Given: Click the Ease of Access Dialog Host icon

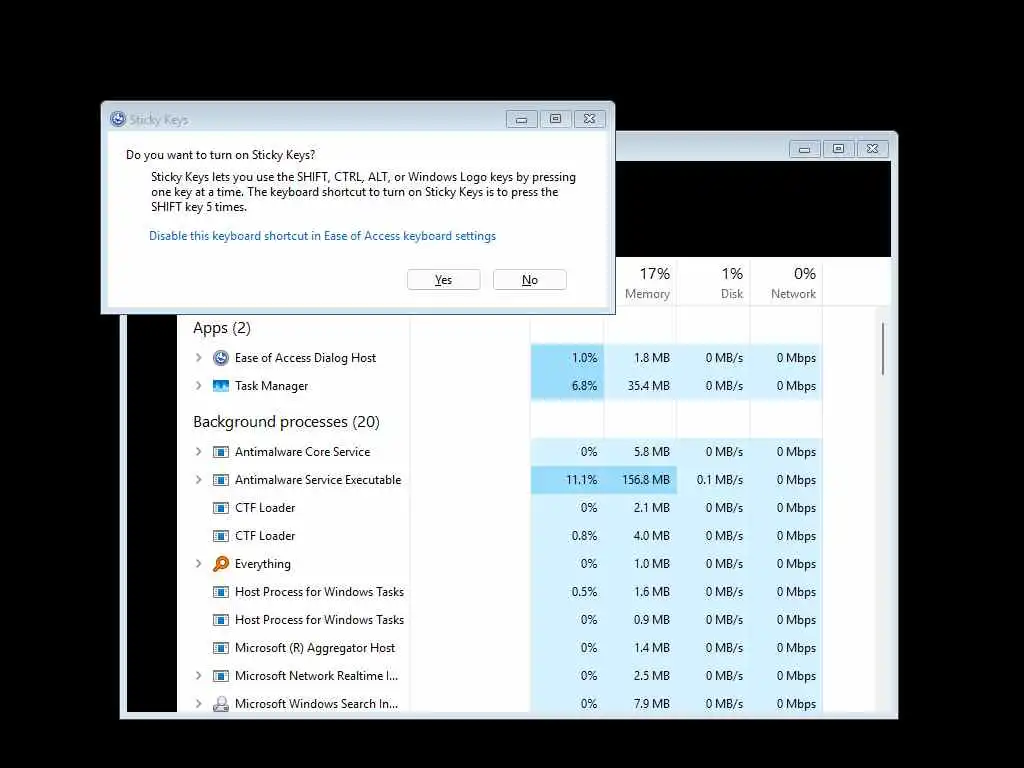Looking at the screenshot, I should pyautogui.click(x=221, y=358).
